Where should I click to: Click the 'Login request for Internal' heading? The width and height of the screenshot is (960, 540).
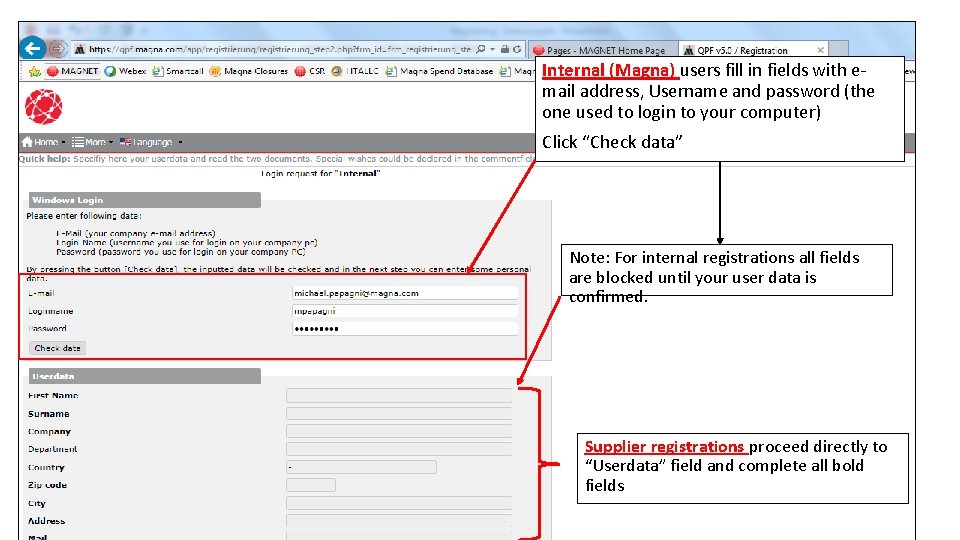click(x=321, y=173)
